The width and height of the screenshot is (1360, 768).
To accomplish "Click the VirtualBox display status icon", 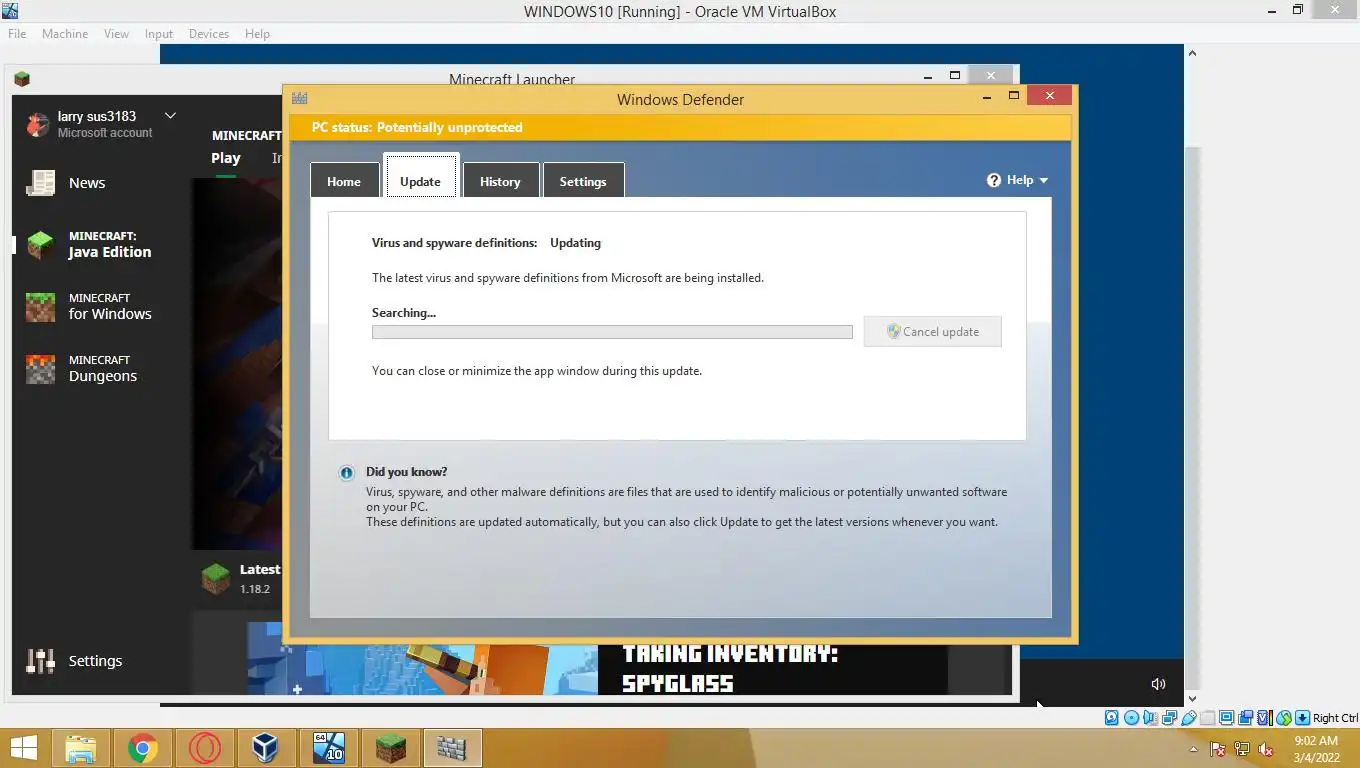I will [x=1227, y=718].
